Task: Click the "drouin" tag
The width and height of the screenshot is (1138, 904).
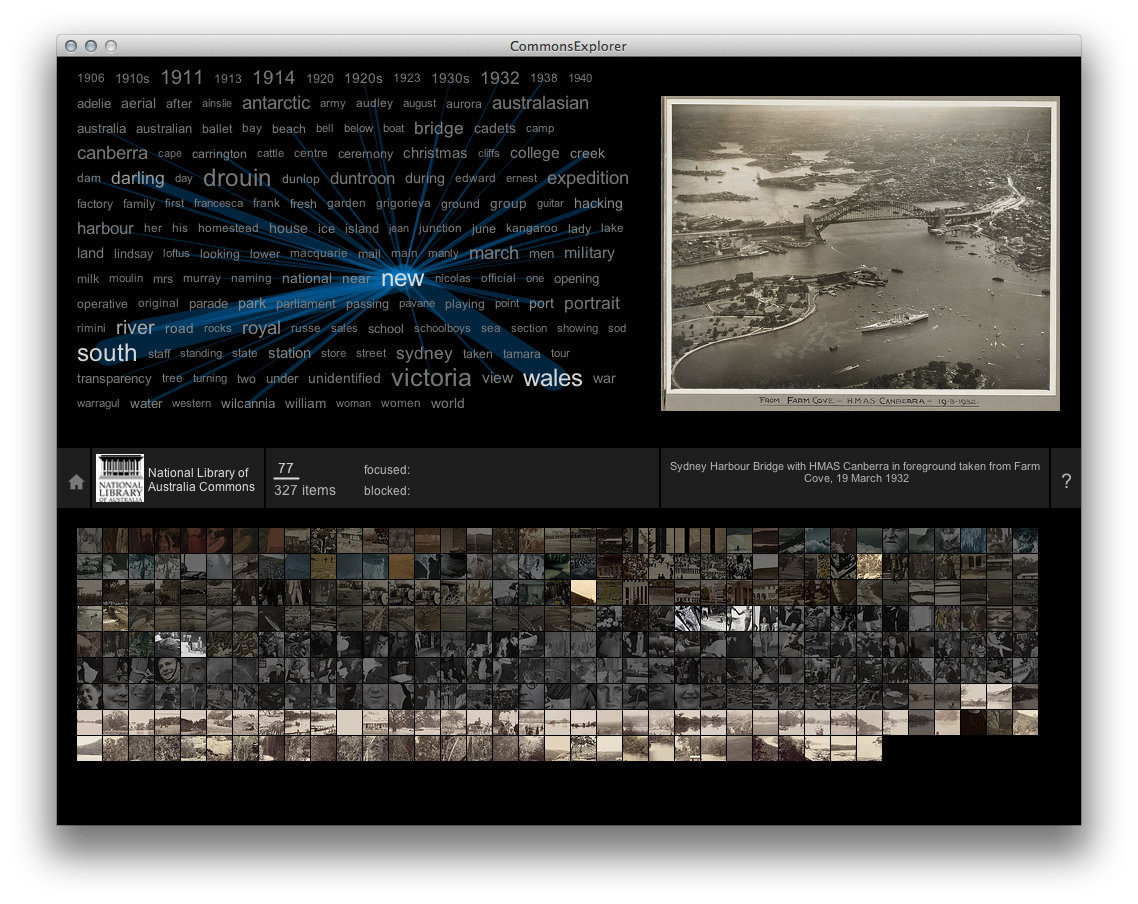Action: (236, 178)
